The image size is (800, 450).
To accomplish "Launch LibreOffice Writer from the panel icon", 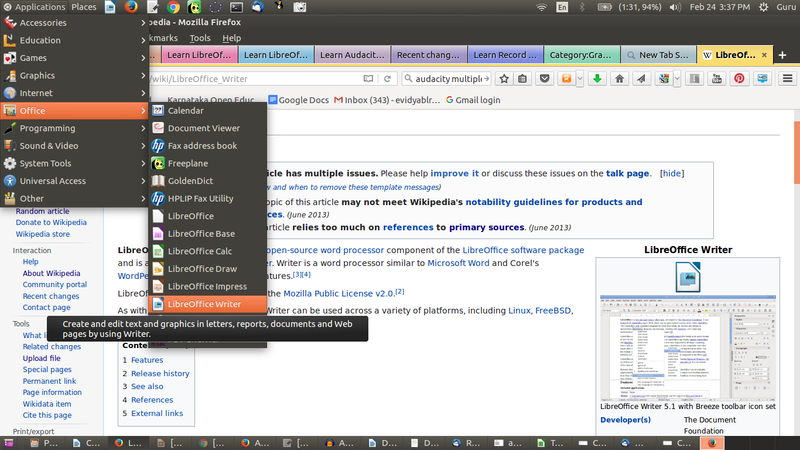I will (x=110, y=7).
